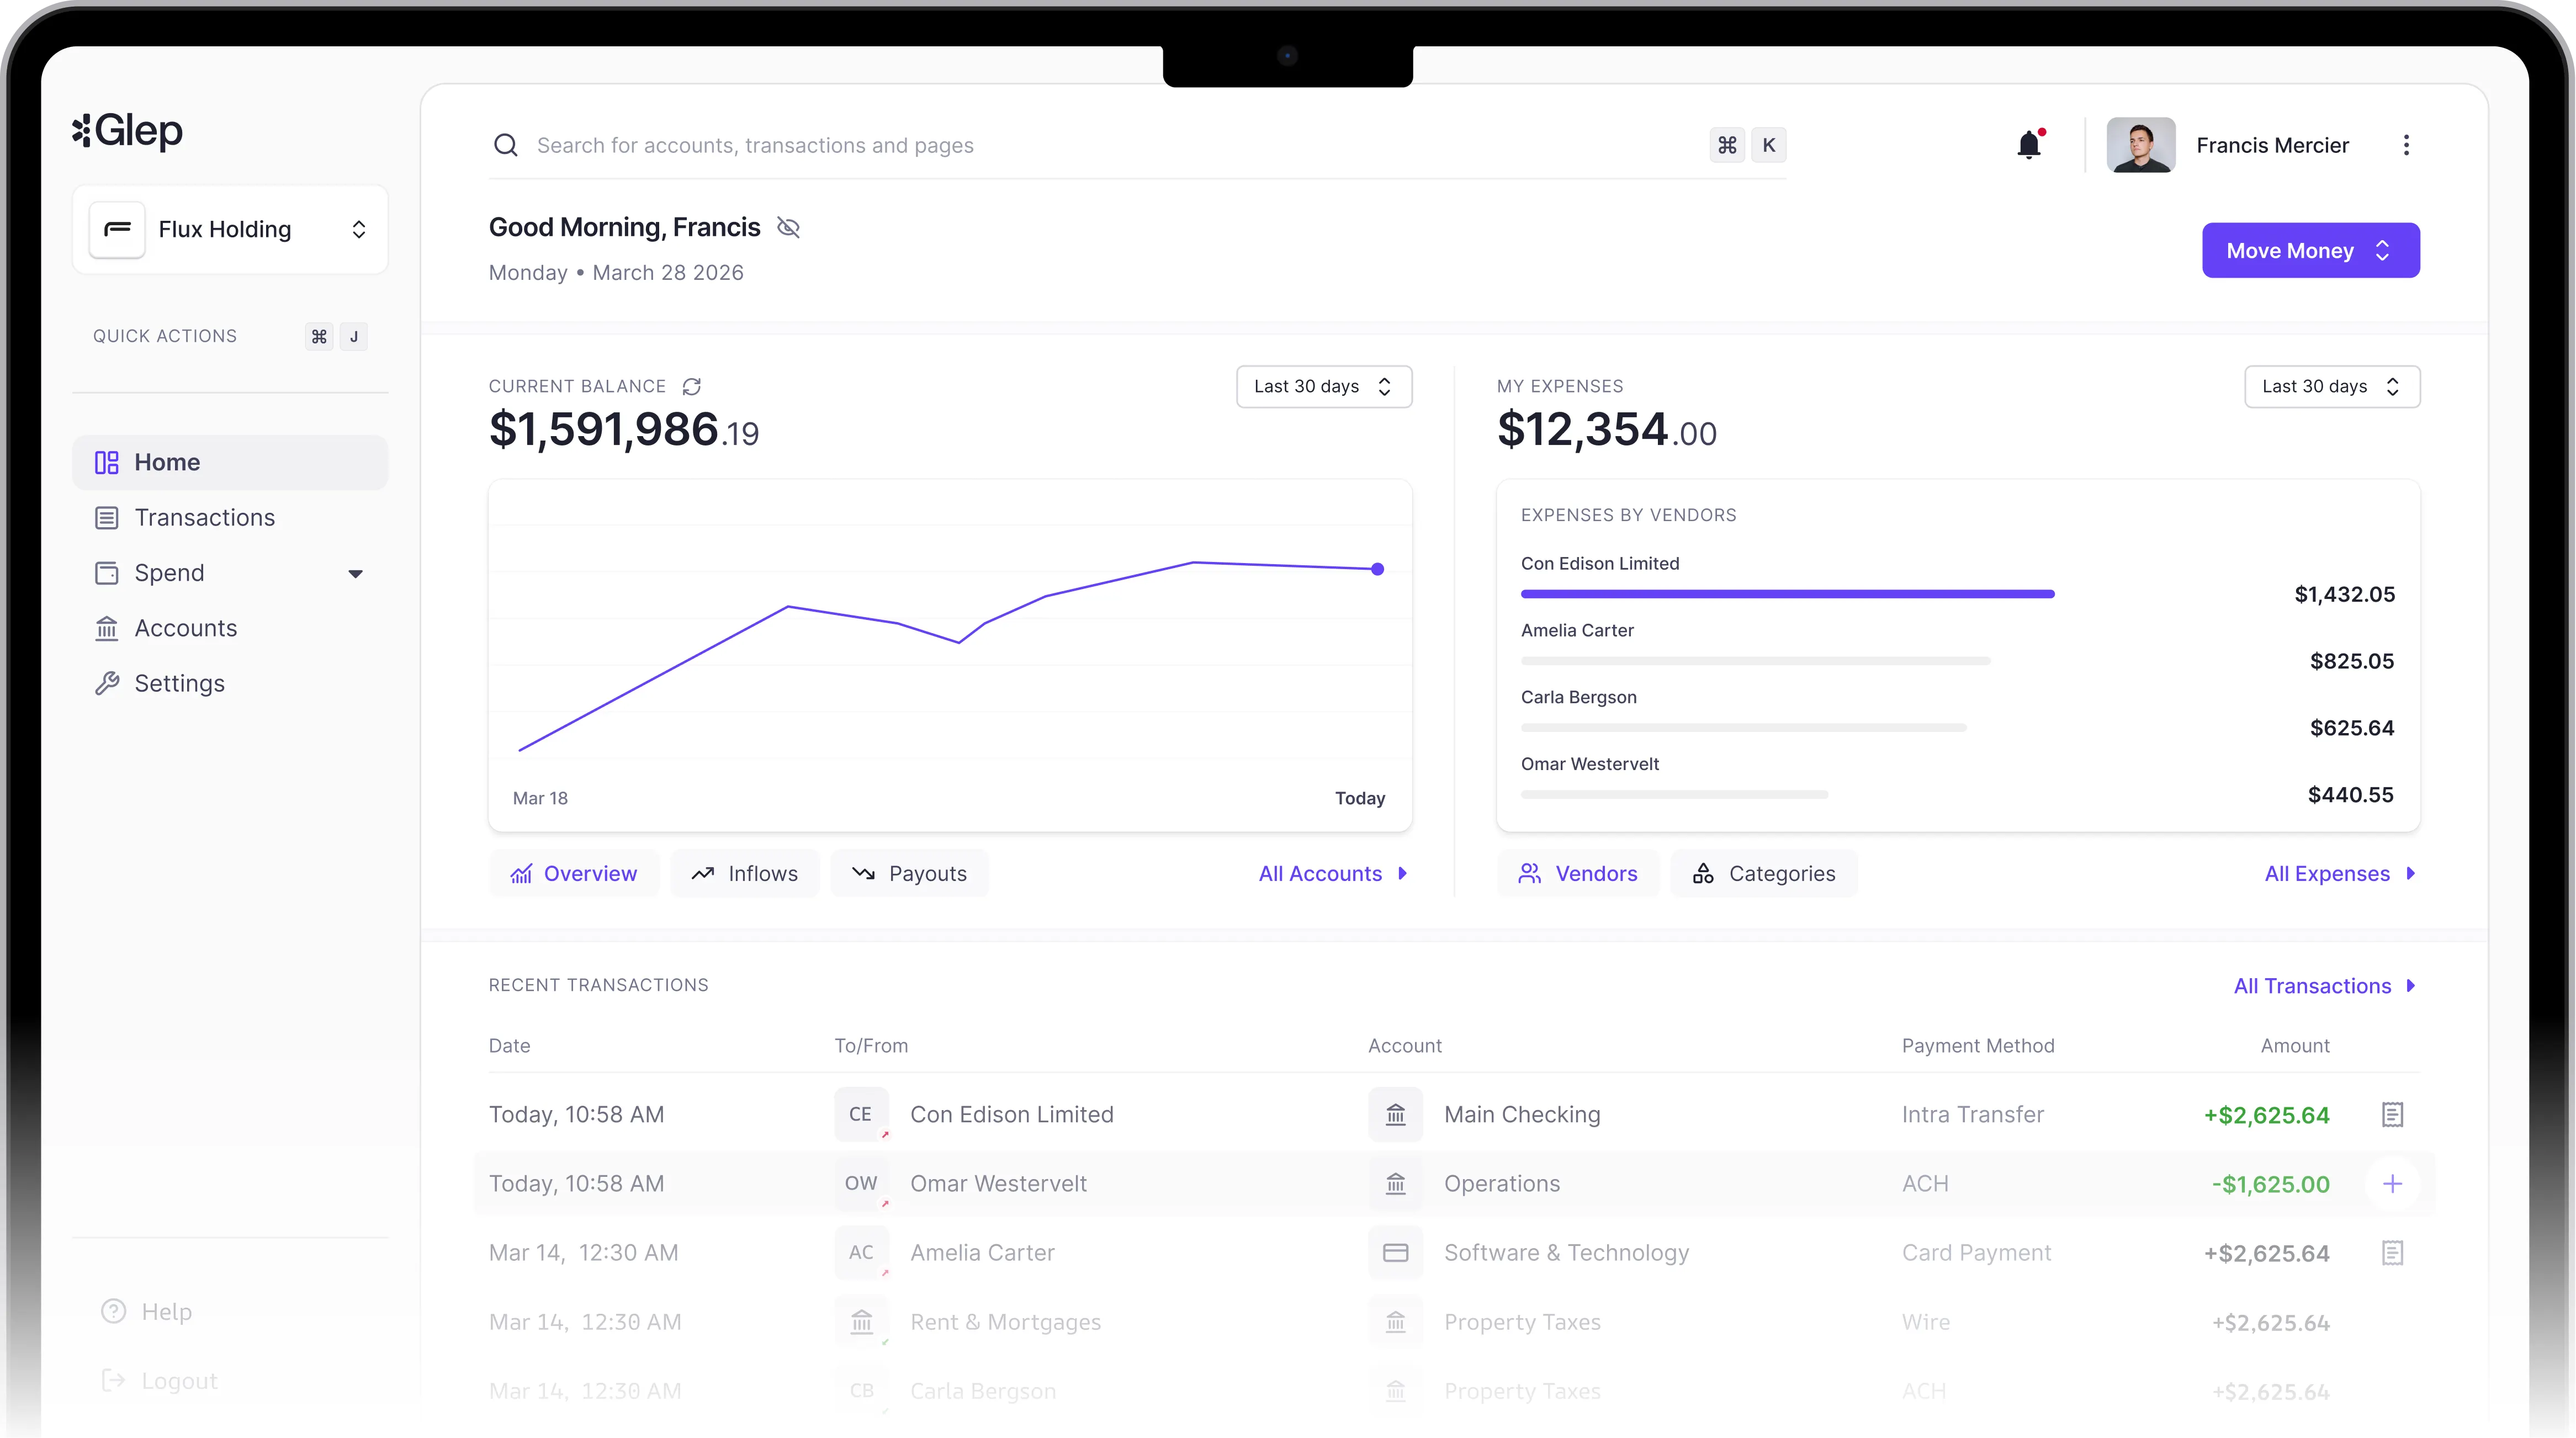This screenshot has height=1438, width=2576.
Task: Click Home dashboard icon in sidebar
Action: [106, 462]
